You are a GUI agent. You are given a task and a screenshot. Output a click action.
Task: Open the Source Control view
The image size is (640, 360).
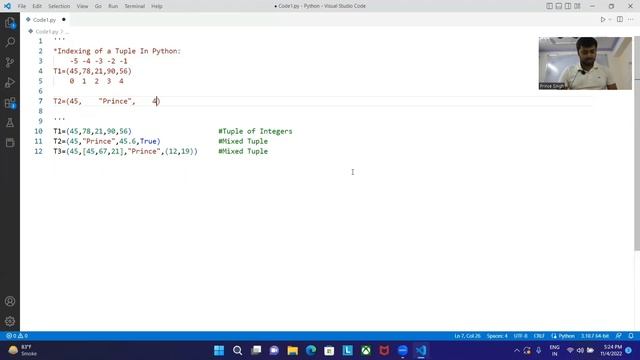[10, 62]
